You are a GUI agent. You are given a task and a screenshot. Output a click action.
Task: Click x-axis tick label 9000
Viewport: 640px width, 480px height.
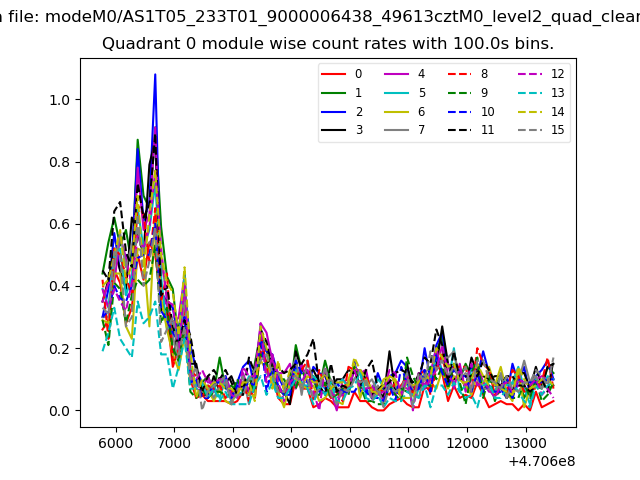[291, 443]
